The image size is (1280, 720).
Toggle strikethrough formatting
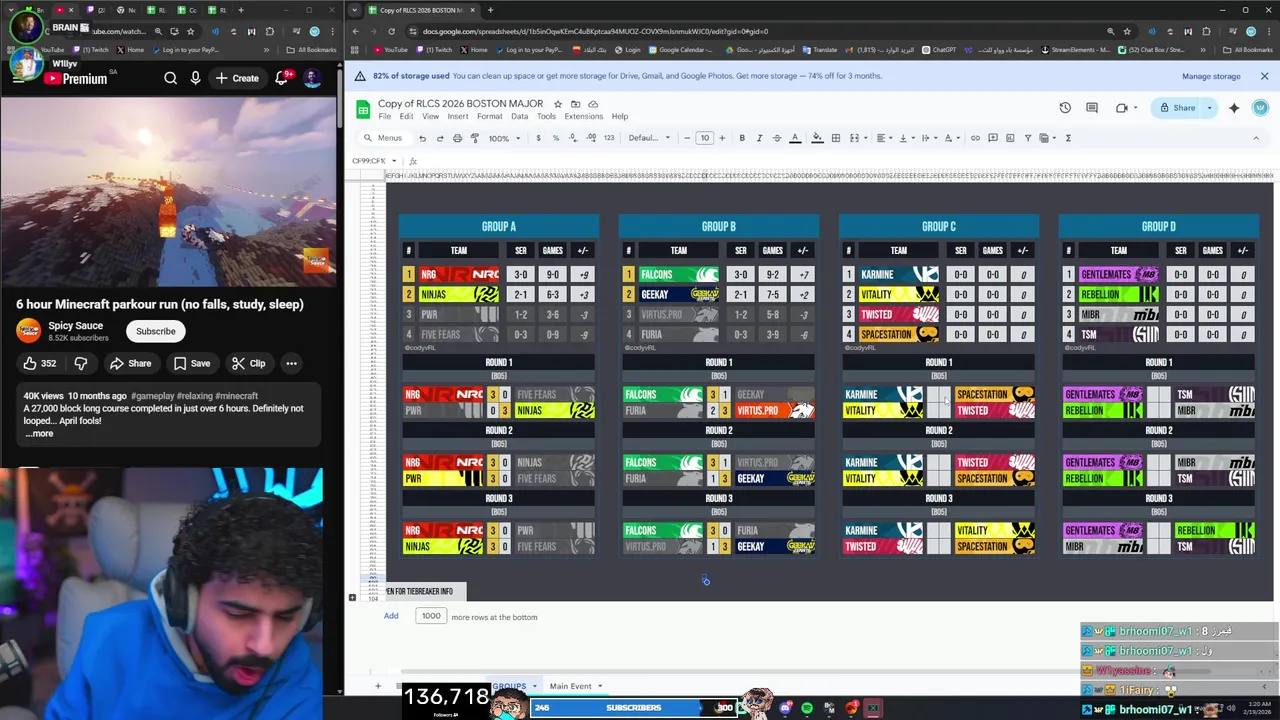(777, 138)
